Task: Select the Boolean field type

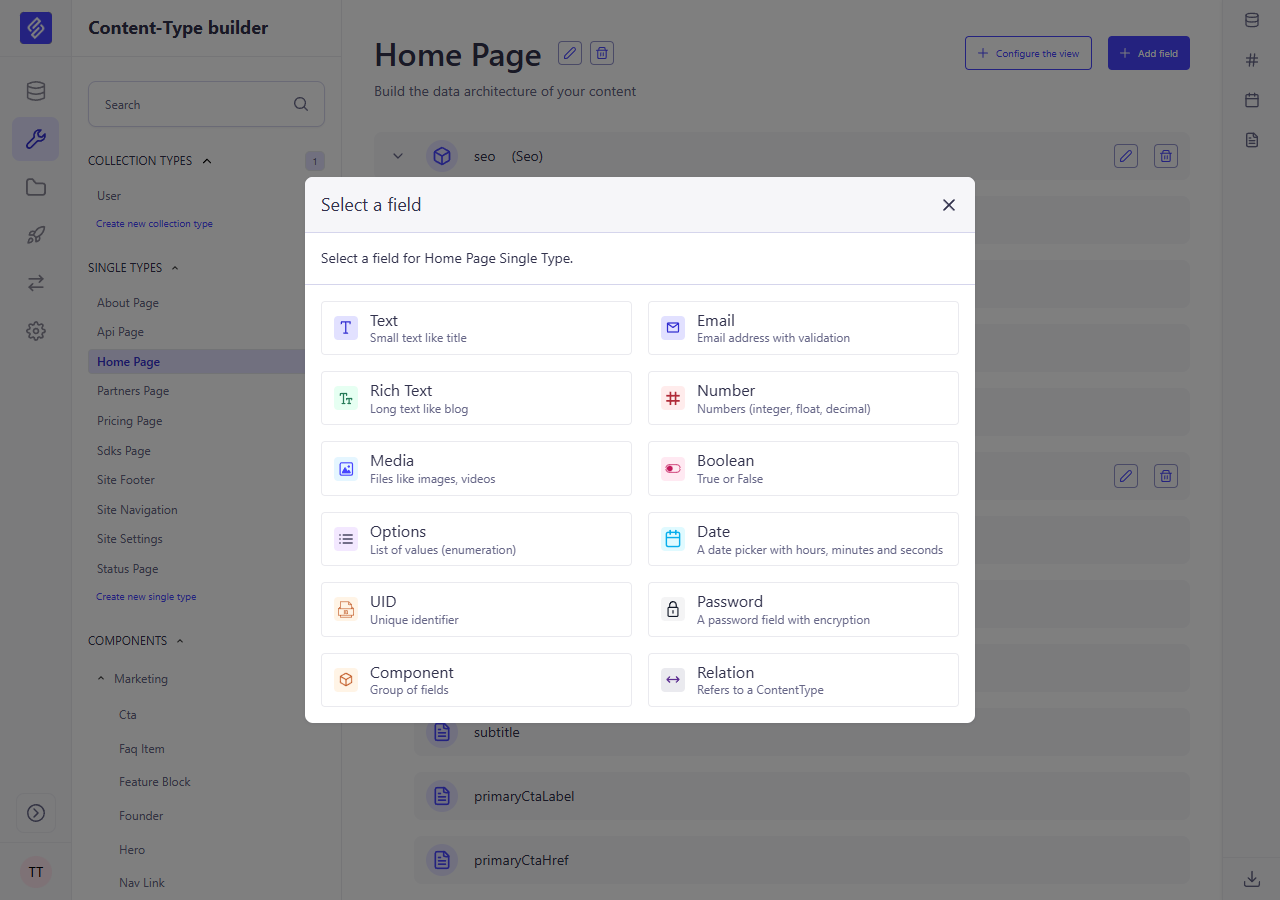Action: click(803, 468)
